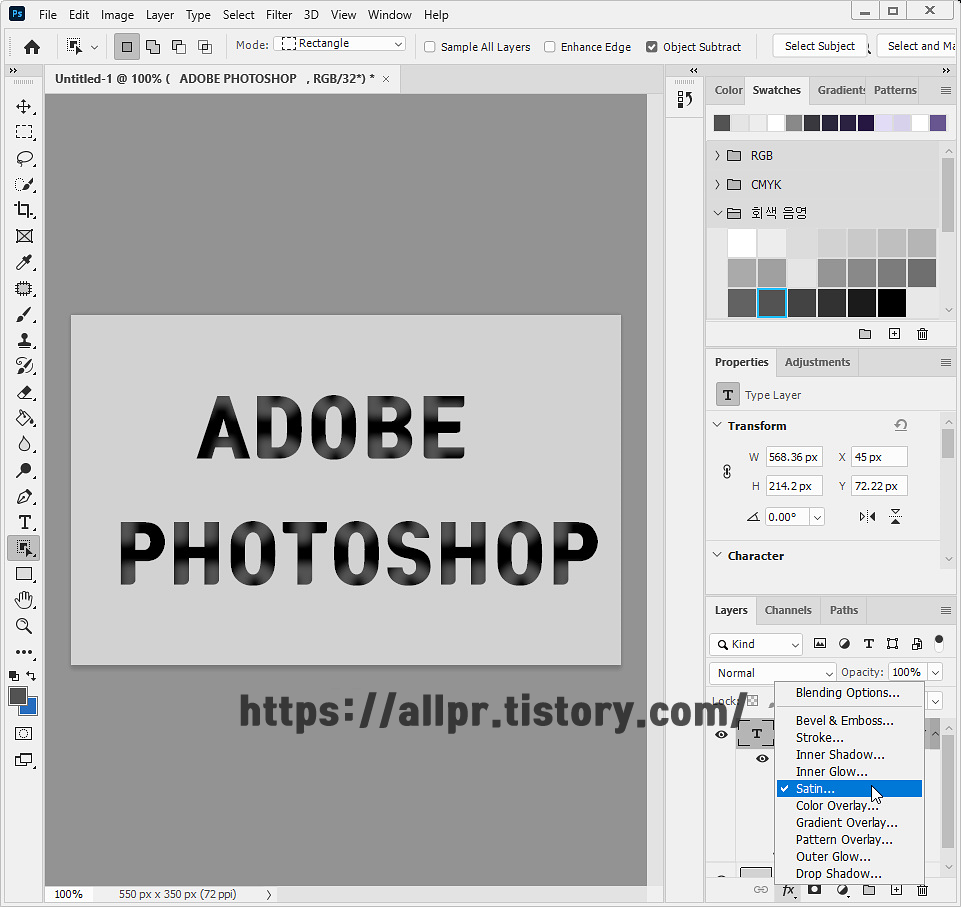Viewport: 961px width, 907px height.
Task: Select the Clone Stamp tool
Action: tap(24, 341)
